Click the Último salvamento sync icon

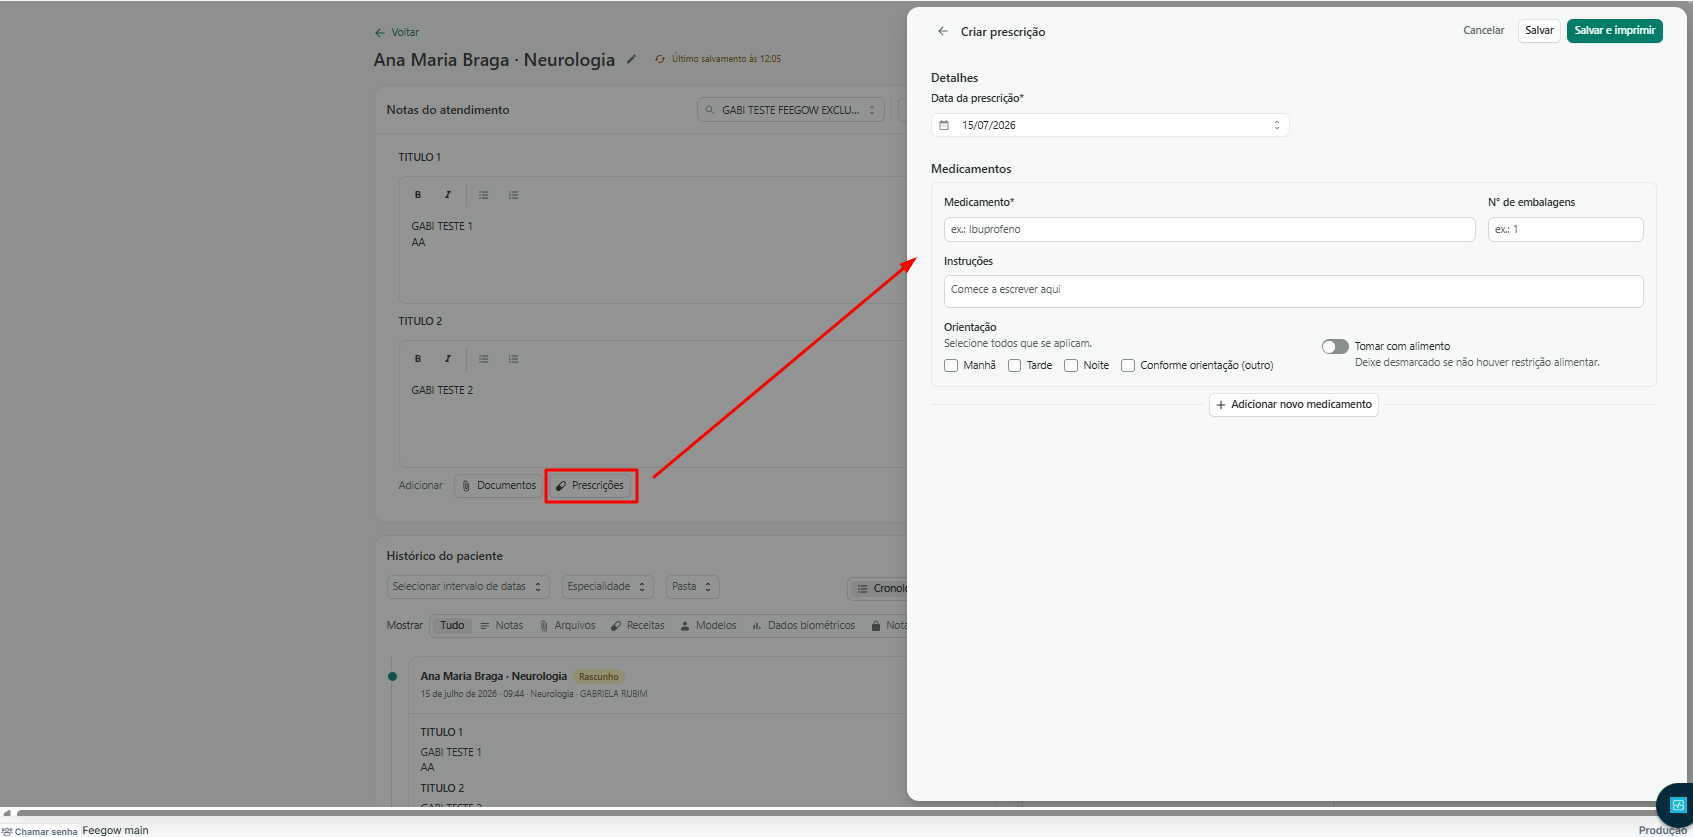tap(660, 59)
